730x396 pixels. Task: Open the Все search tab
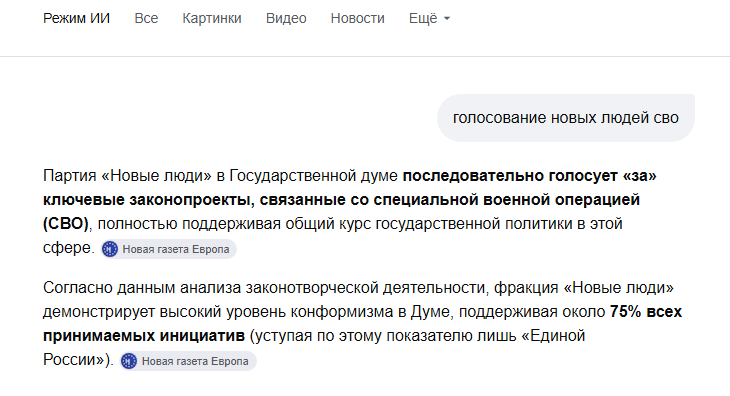(146, 19)
